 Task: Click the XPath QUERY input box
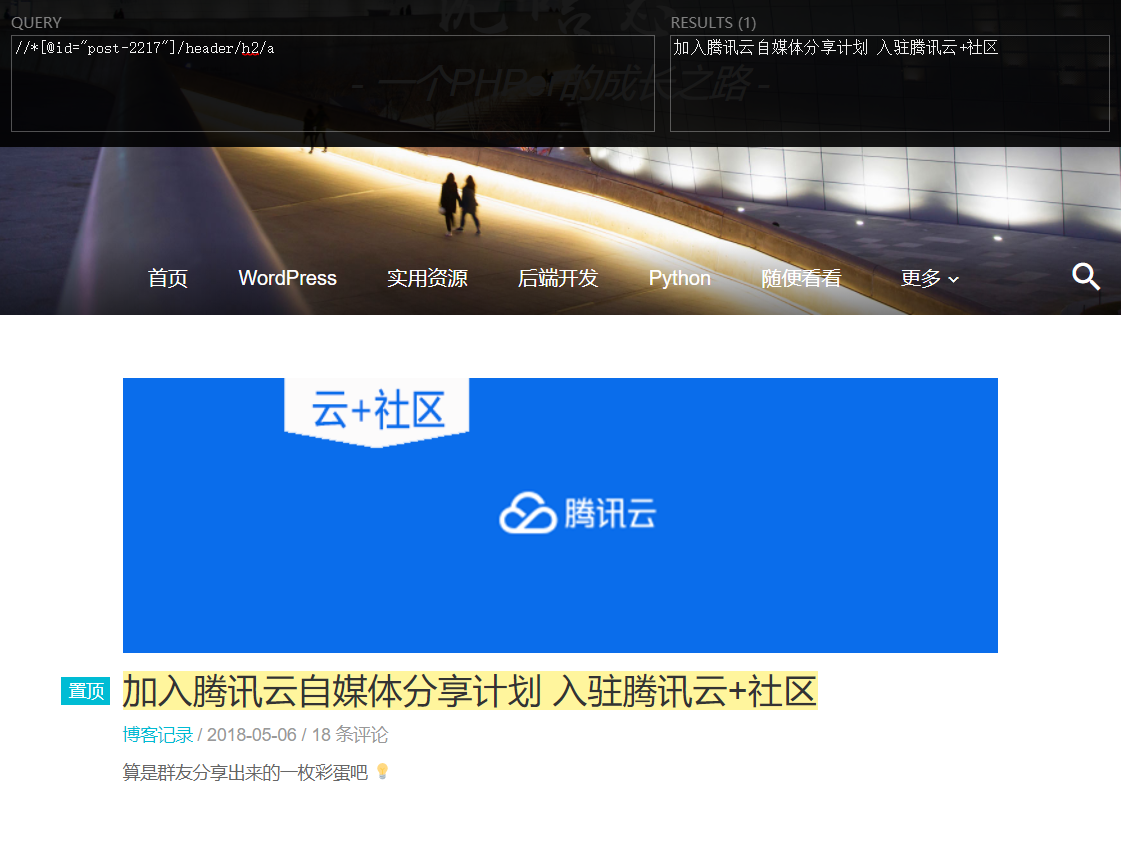click(x=332, y=84)
